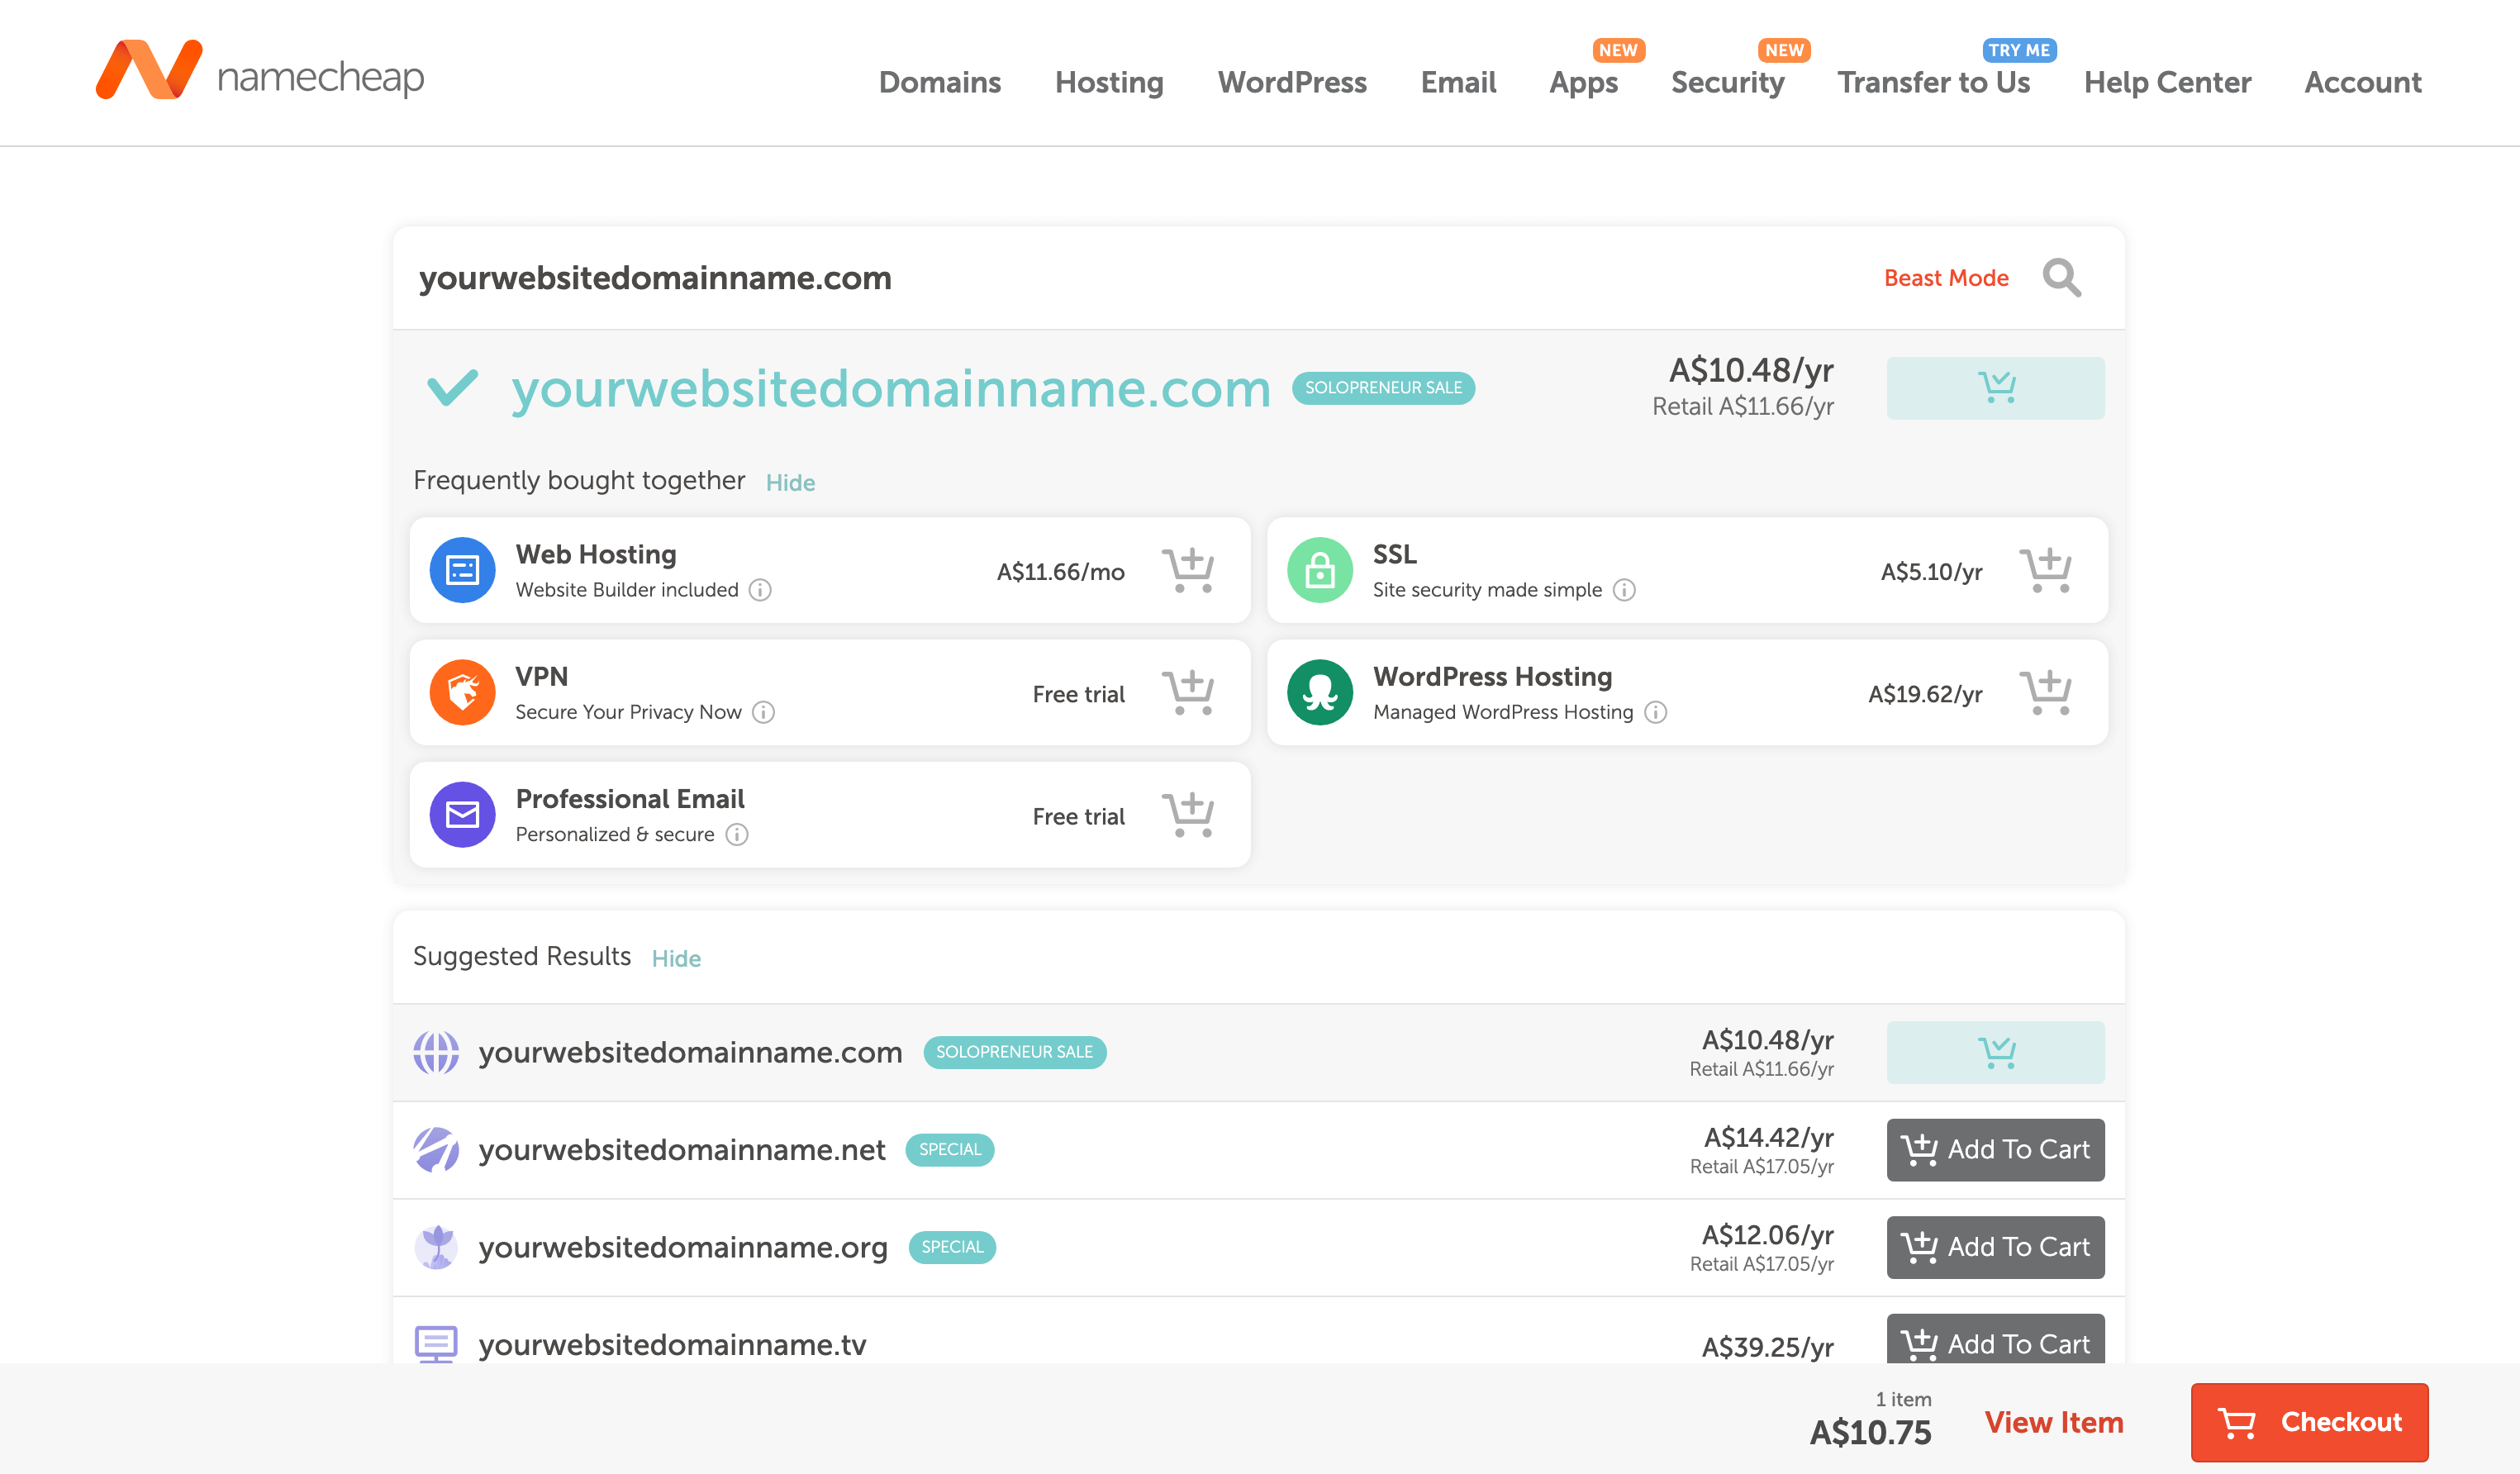Viewport: 2520px width, 1474px height.
Task: Open the Help Center menu
Action: [2167, 82]
